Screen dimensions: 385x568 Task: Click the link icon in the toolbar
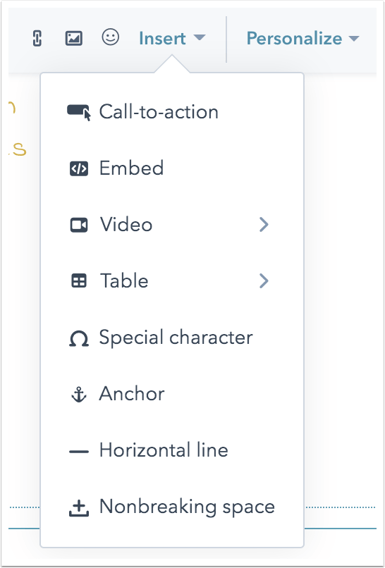[37, 38]
